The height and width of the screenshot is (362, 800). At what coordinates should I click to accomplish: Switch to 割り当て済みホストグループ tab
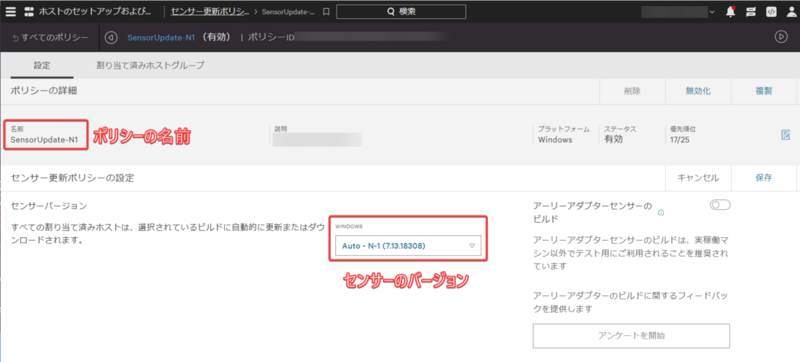pos(151,65)
